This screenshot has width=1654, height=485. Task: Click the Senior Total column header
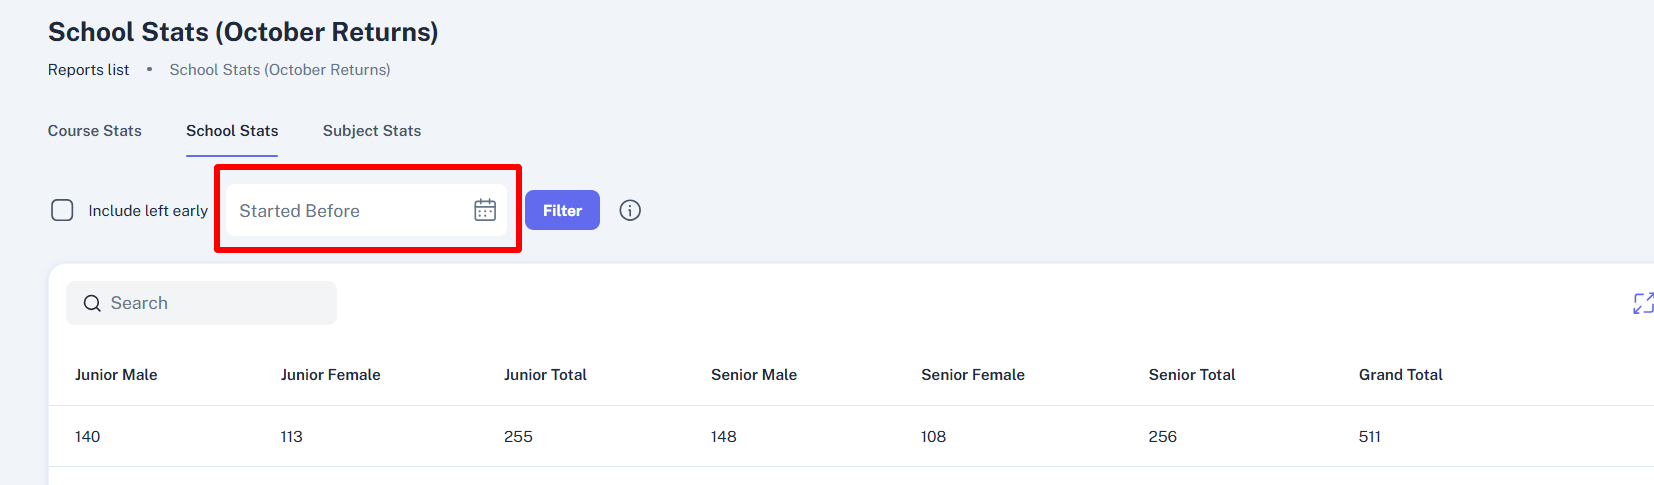1192,375
